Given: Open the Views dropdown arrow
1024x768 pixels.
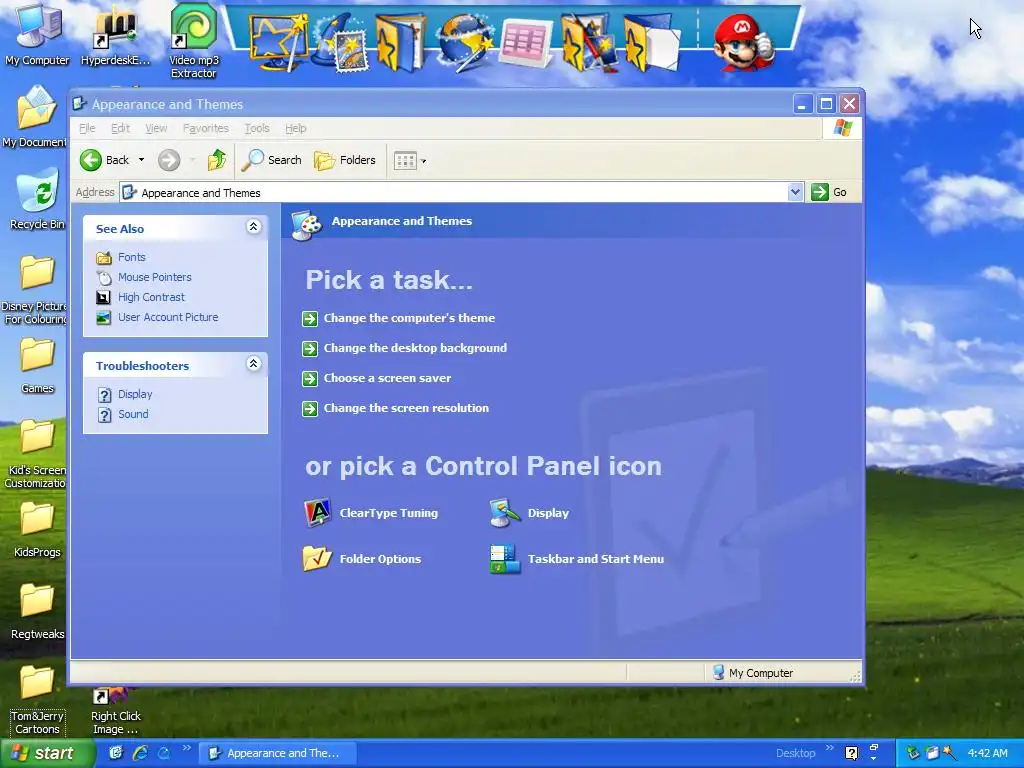Looking at the screenshot, I should (423, 161).
